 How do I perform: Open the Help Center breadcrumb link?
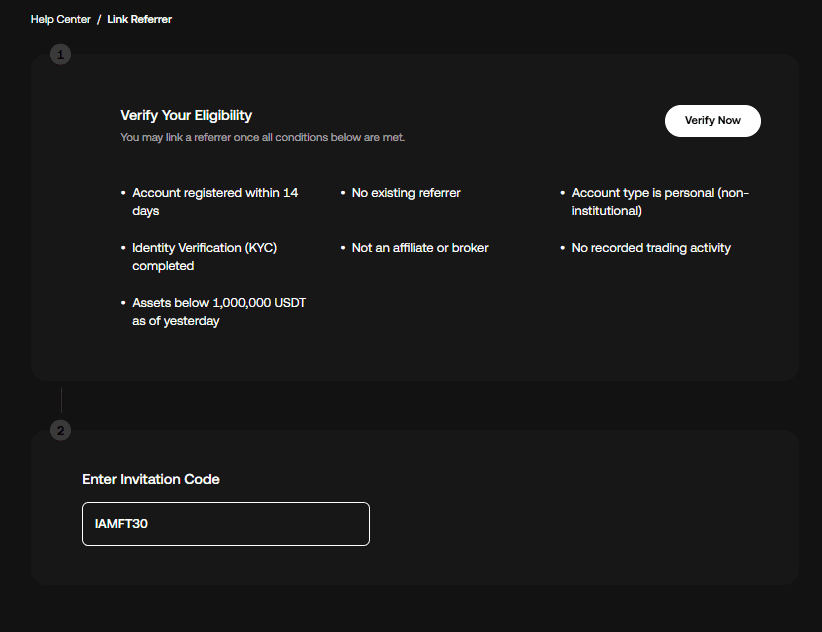pos(60,19)
